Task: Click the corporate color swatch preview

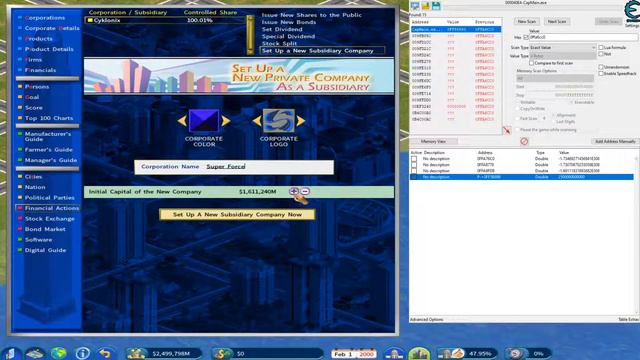Action: [204, 120]
